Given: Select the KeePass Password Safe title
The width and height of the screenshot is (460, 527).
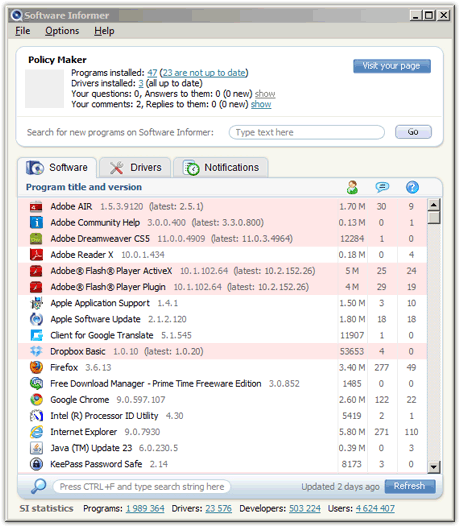Looking at the screenshot, I should [96, 464].
